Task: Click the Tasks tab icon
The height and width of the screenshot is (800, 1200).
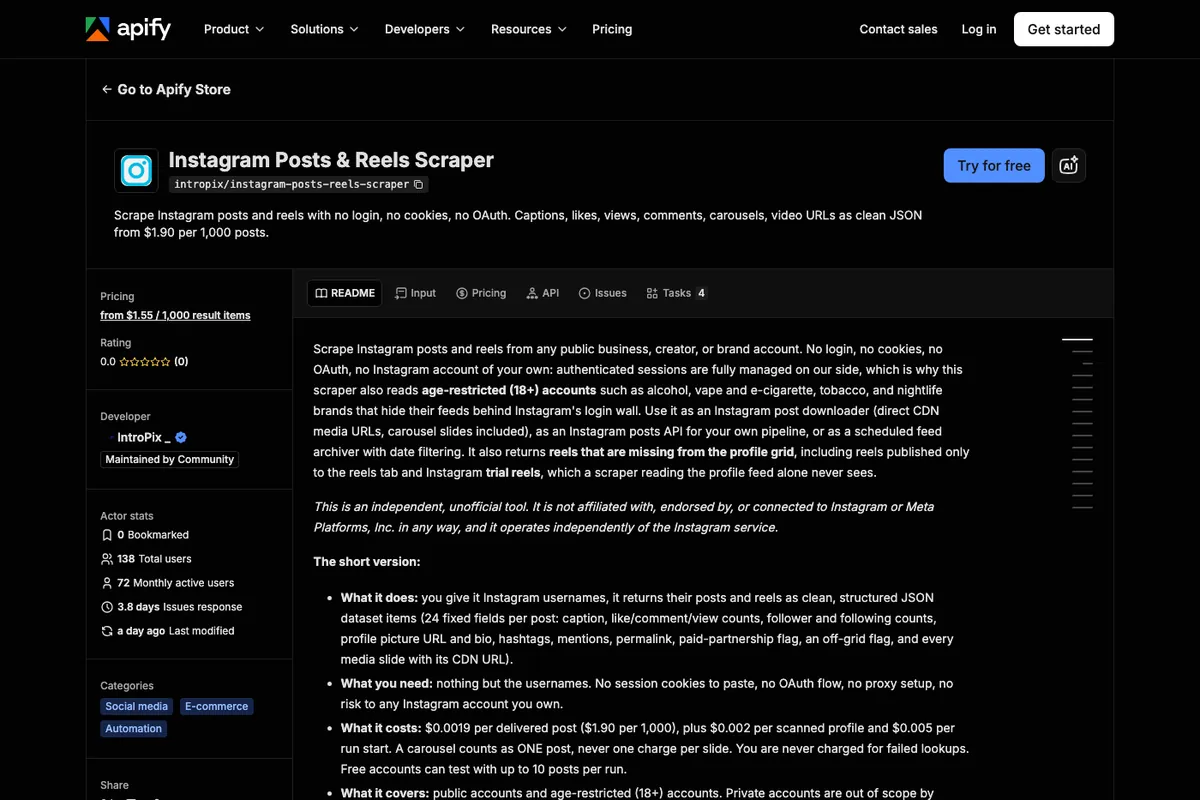Action: [652, 293]
